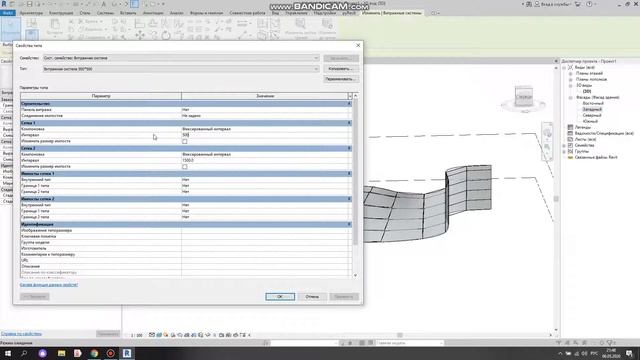Select the Modify arrow tool in ribbon
Screen dimensions: 640x360
coord(11,28)
